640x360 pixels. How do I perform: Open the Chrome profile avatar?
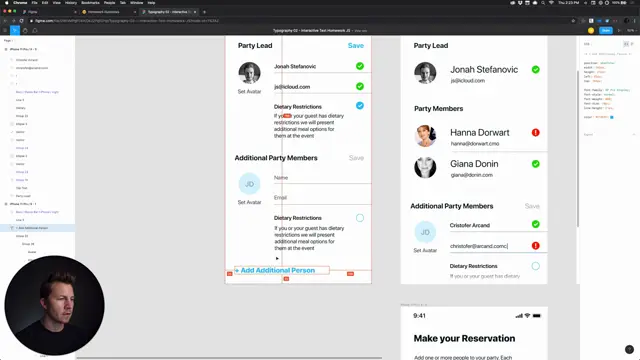click(627, 20)
